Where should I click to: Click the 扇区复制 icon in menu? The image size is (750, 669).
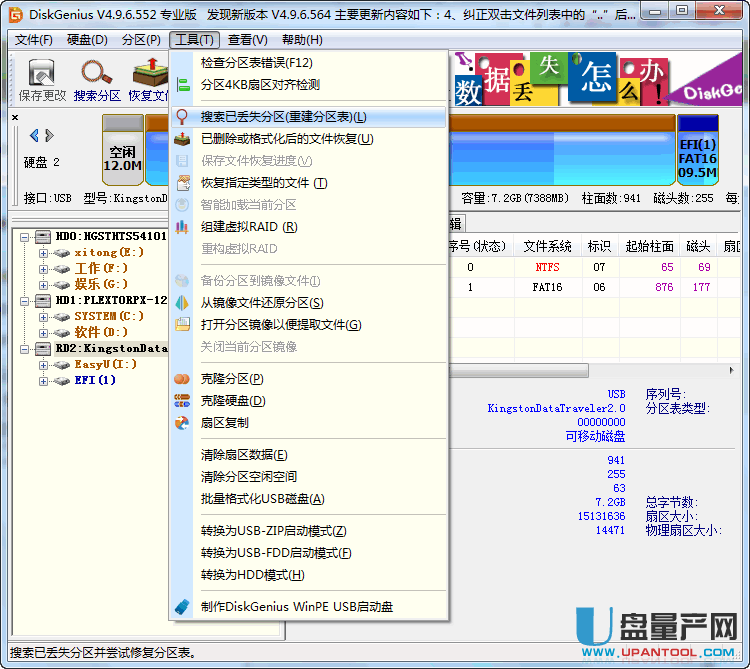[182, 423]
